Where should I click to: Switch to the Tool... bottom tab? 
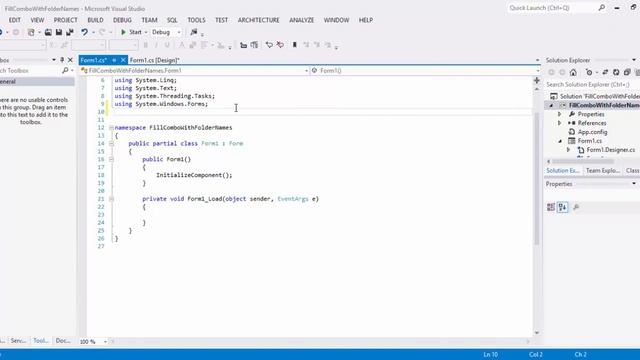pos(41,340)
